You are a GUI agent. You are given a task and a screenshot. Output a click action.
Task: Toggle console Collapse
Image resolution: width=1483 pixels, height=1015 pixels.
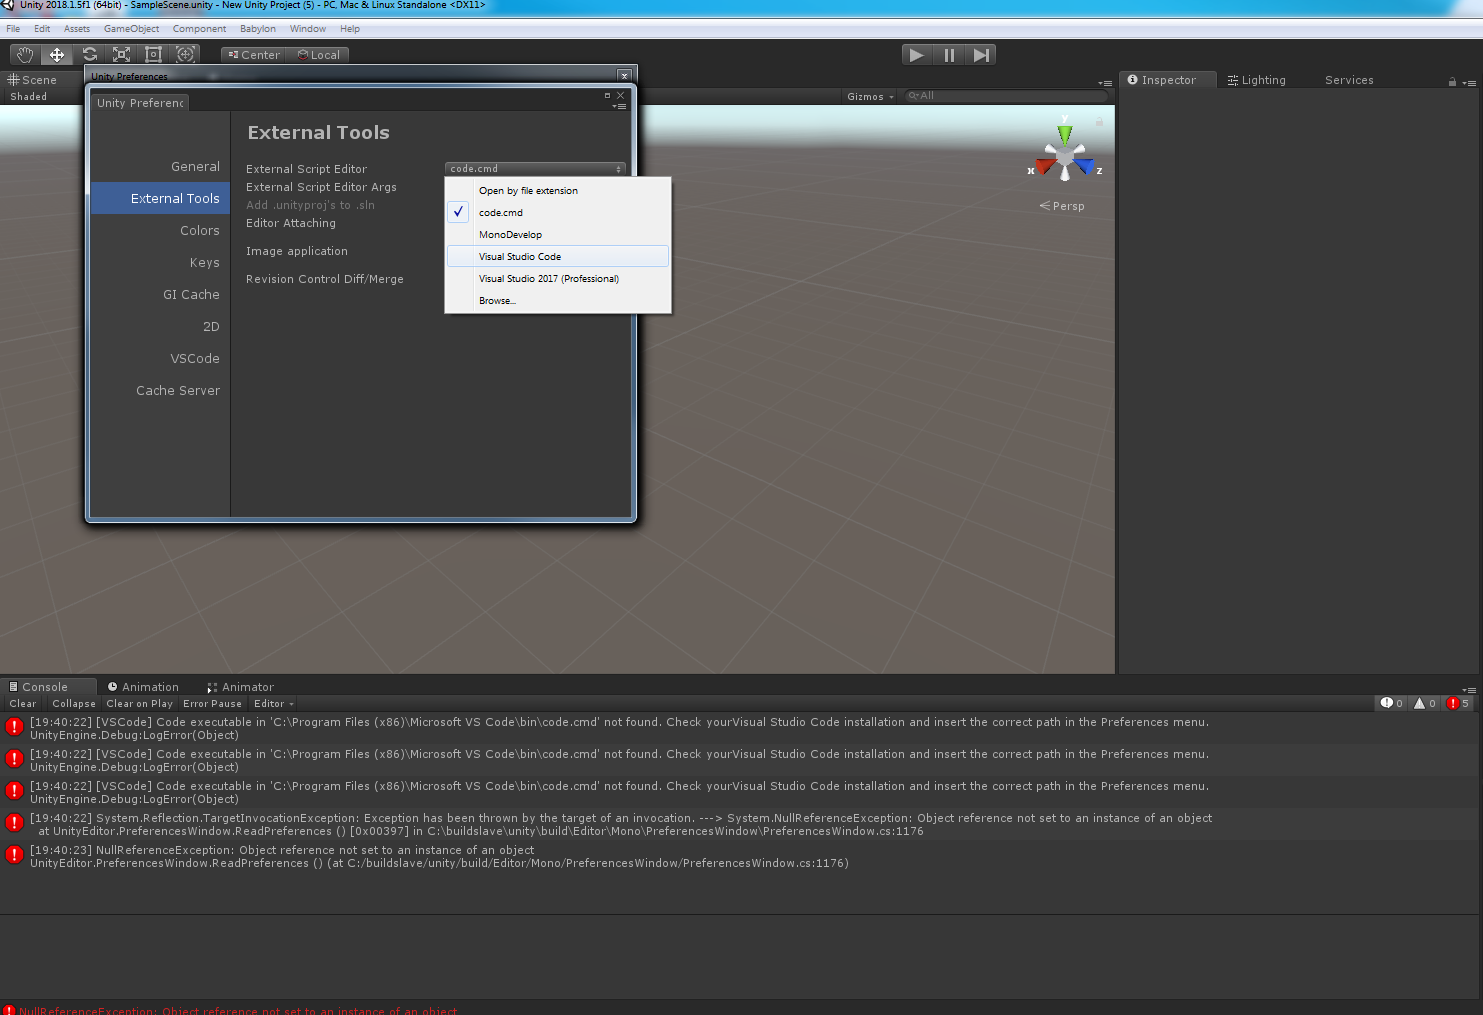point(74,704)
